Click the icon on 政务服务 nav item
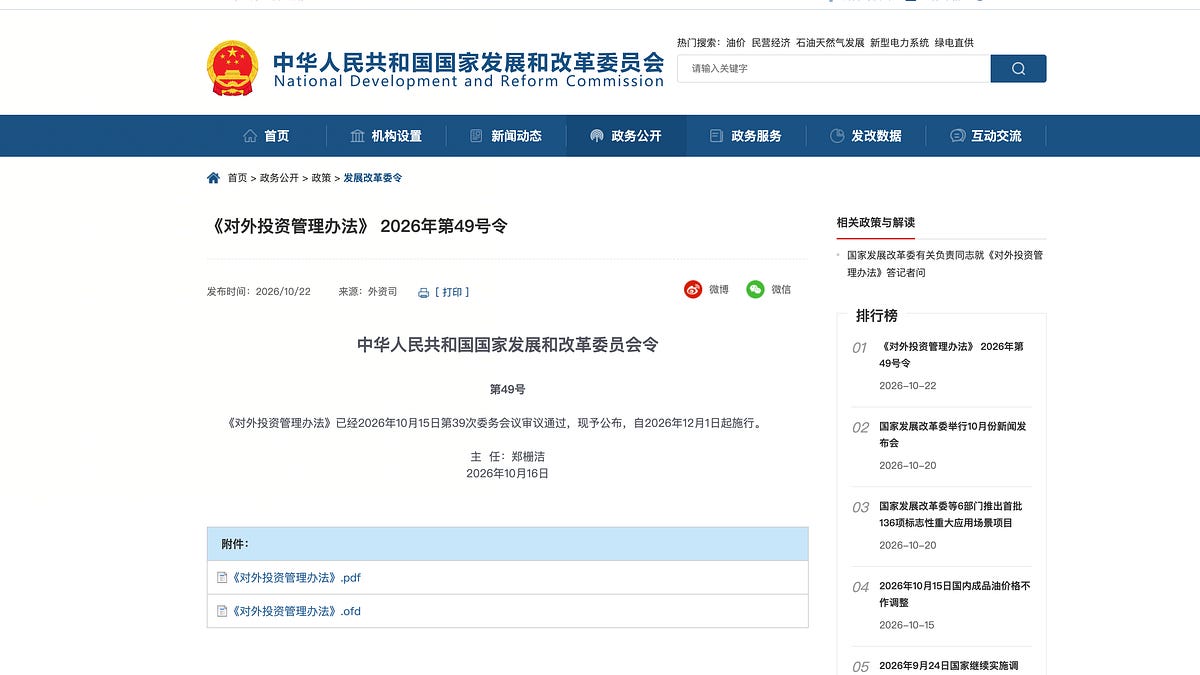The image size is (1200, 675). coord(716,136)
